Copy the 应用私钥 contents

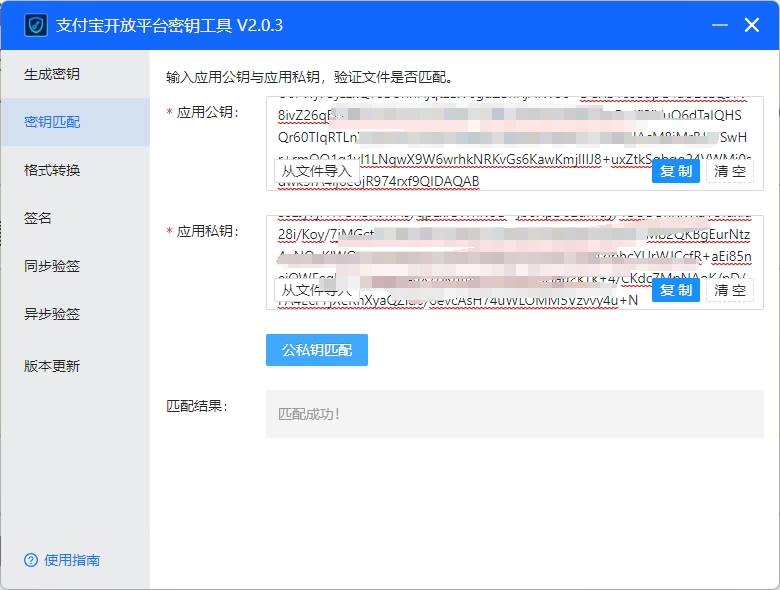(676, 290)
